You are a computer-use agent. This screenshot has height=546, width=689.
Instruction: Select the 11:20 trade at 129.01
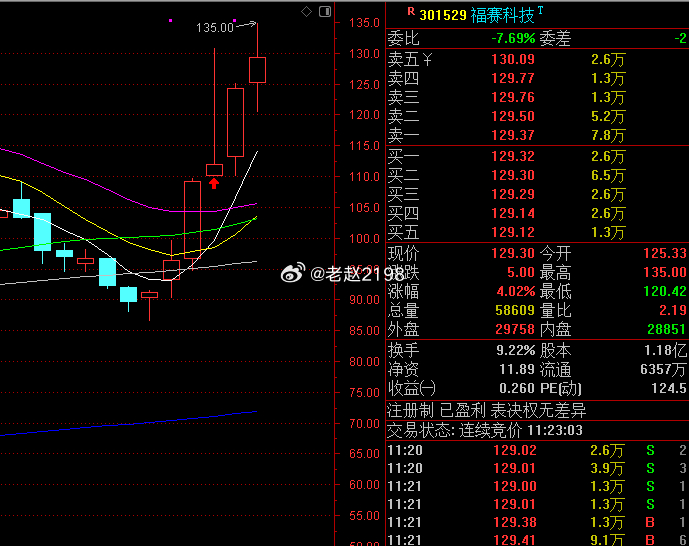pos(537,468)
